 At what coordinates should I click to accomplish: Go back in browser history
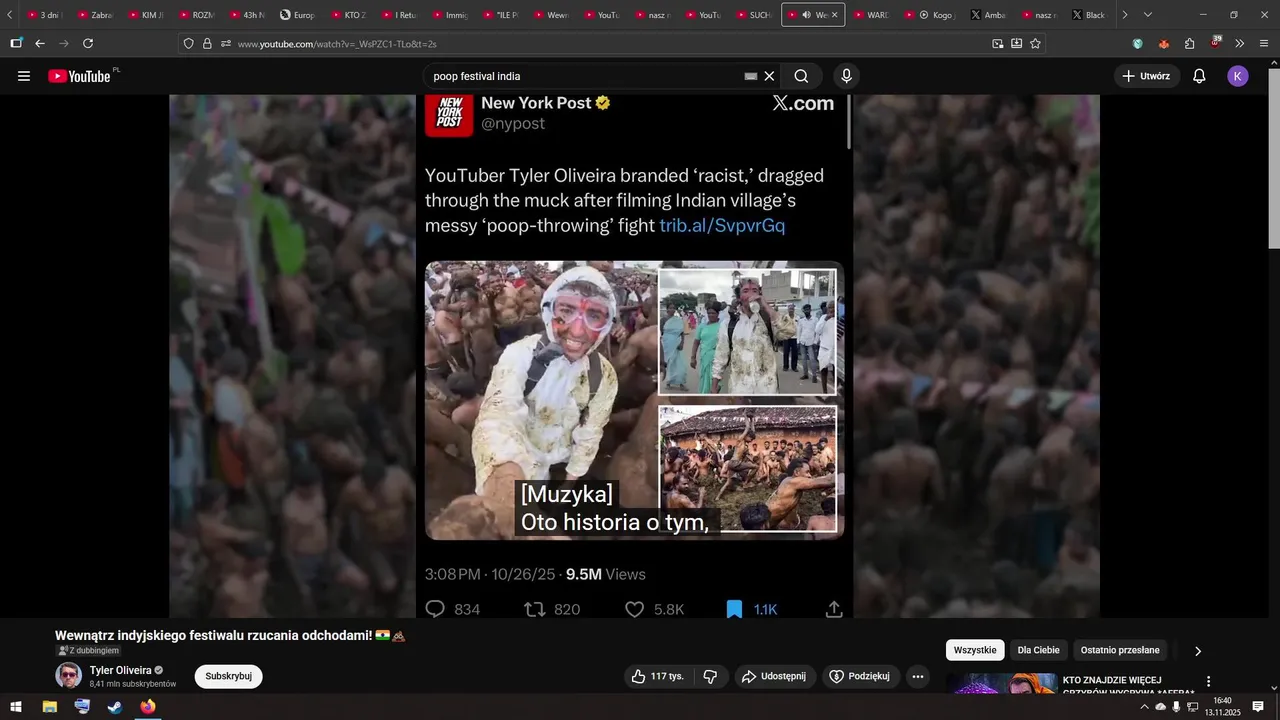pyautogui.click(x=40, y=43)
